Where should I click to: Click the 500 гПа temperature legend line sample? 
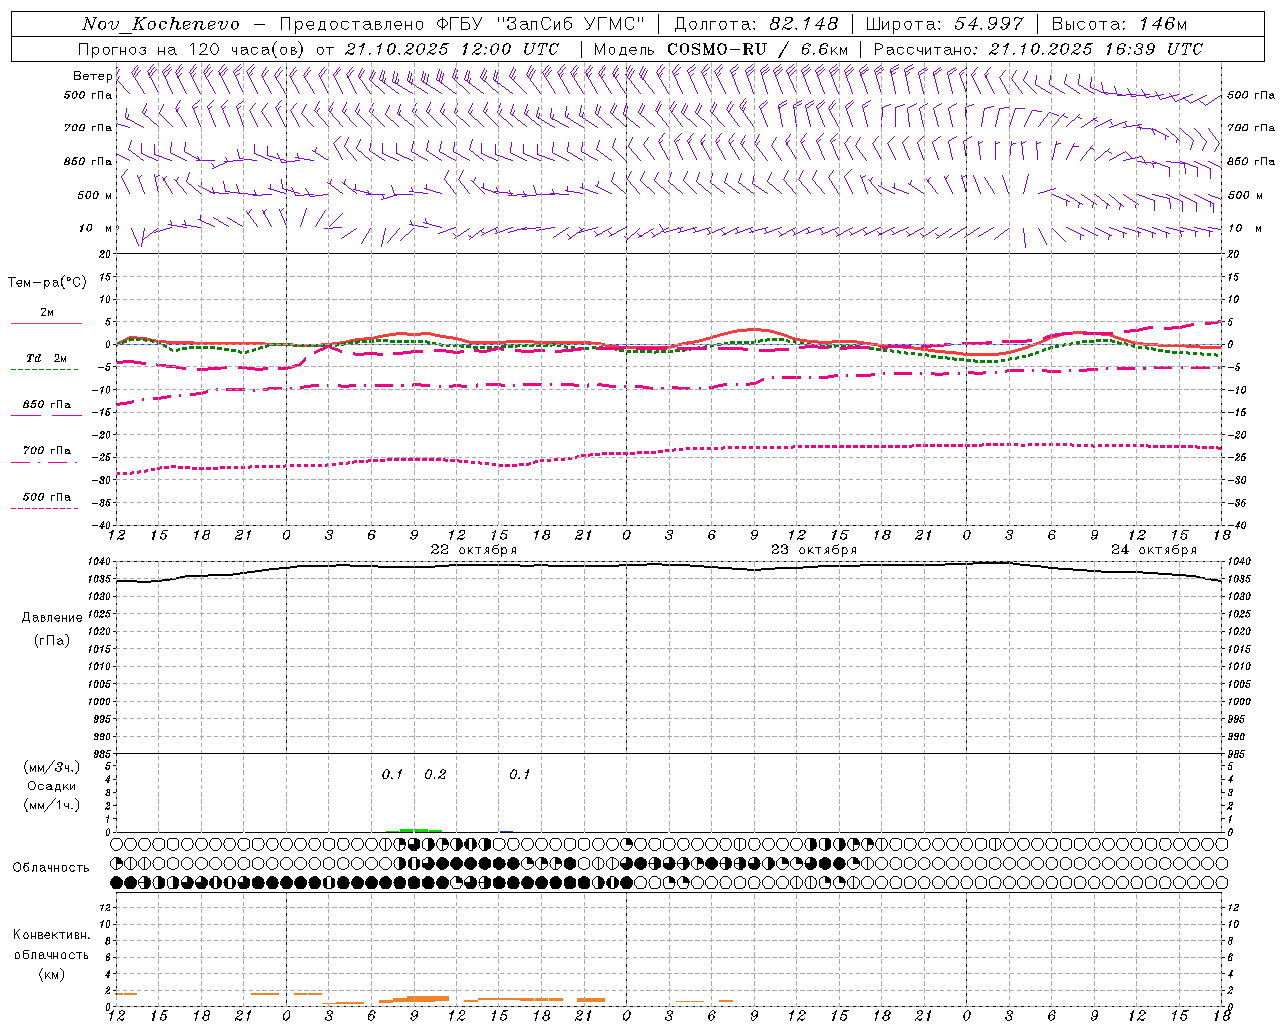click(44, 508)
